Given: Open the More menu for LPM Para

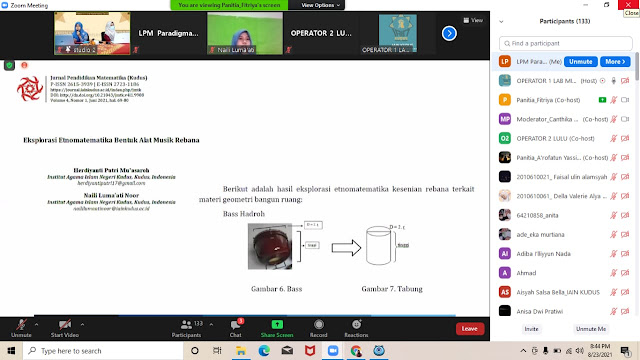Looking at the screenshot, I should [x=615, y=62].
